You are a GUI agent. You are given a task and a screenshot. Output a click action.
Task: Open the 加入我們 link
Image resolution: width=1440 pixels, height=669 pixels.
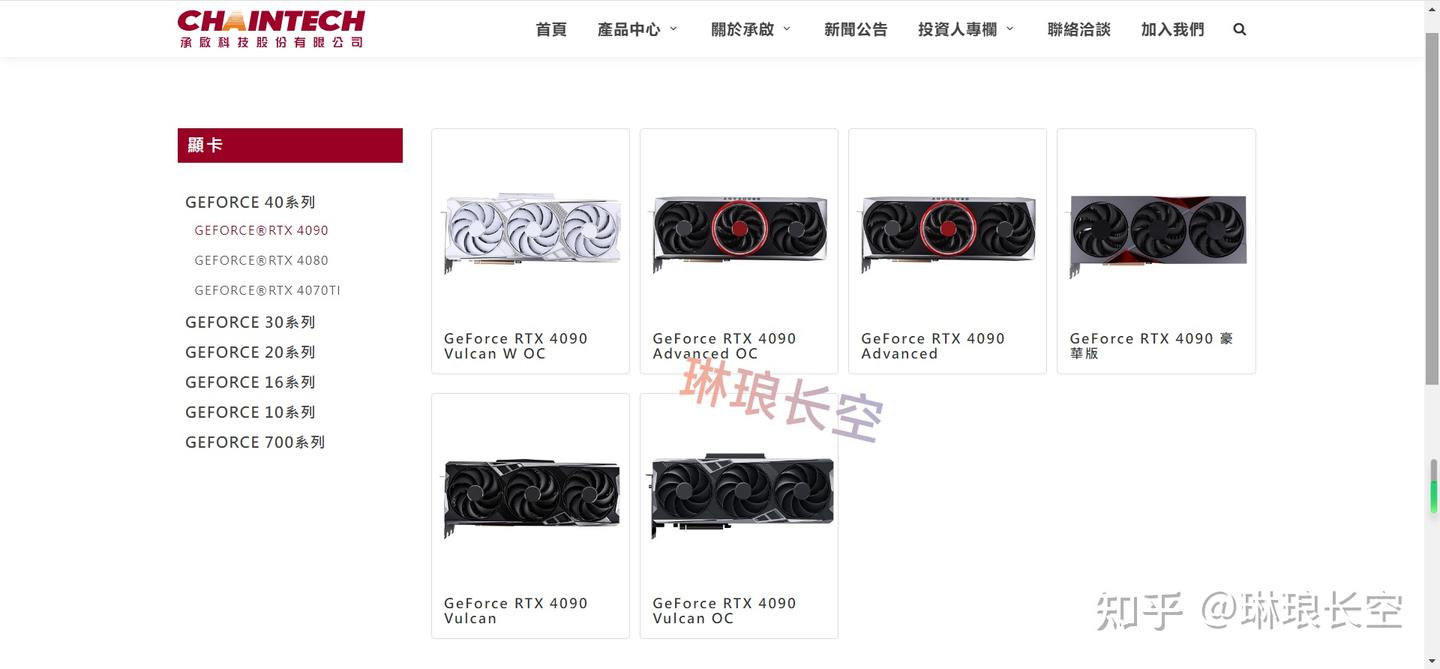click(1173, 30)
